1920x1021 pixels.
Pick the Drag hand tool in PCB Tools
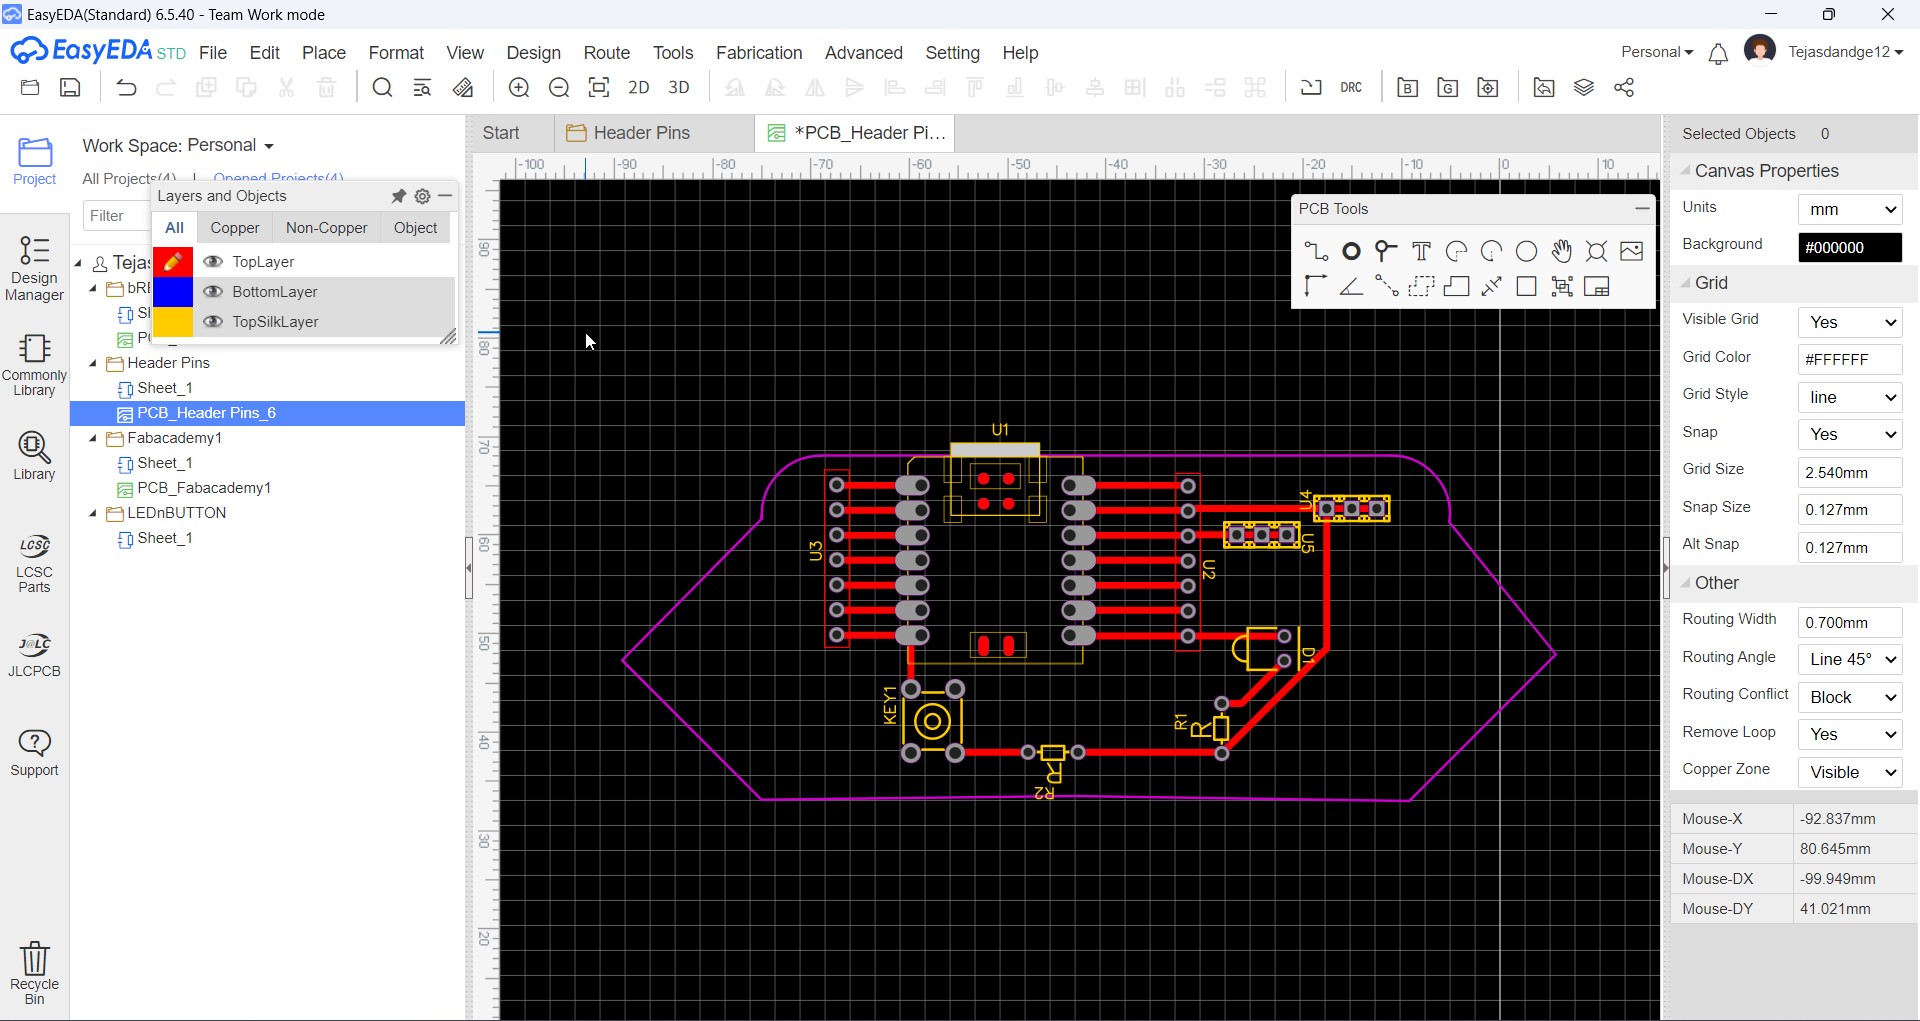coord(1562,251)
